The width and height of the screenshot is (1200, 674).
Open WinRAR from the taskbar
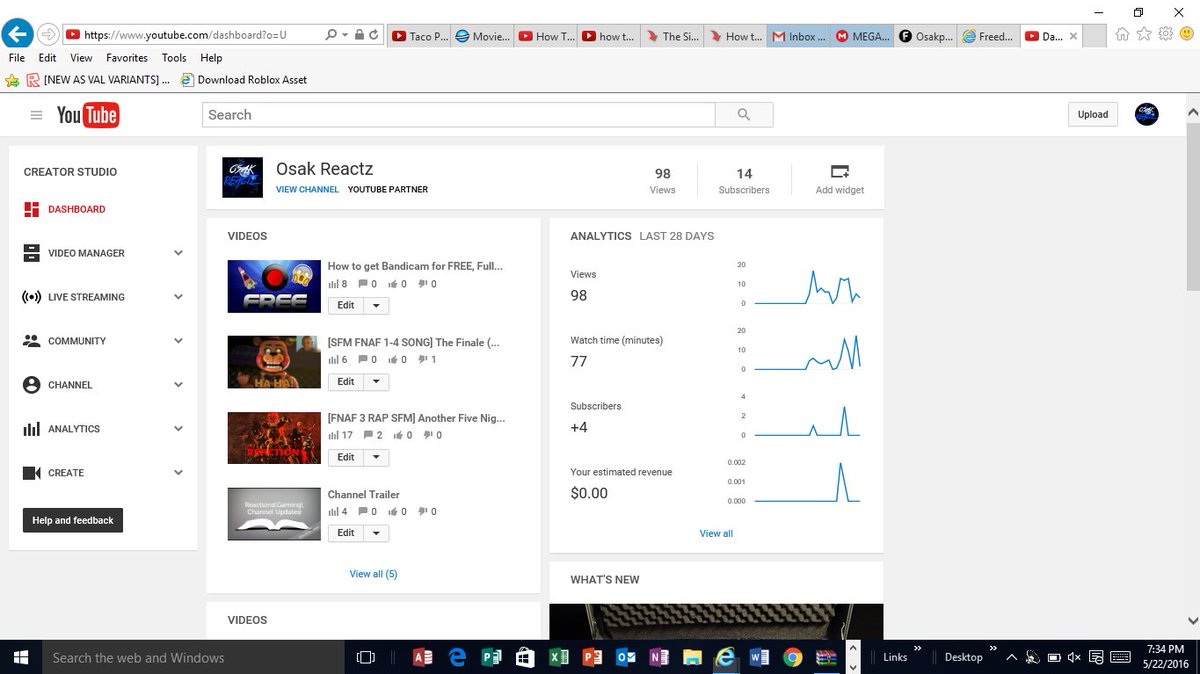[827, 657]
